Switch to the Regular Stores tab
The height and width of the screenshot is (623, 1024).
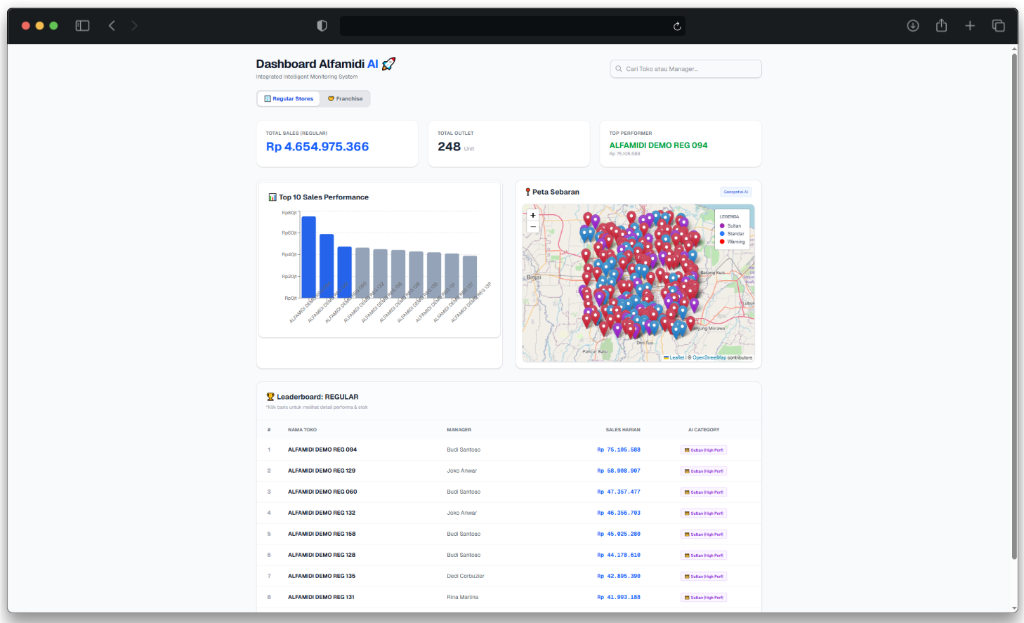[x=288, y=99]
